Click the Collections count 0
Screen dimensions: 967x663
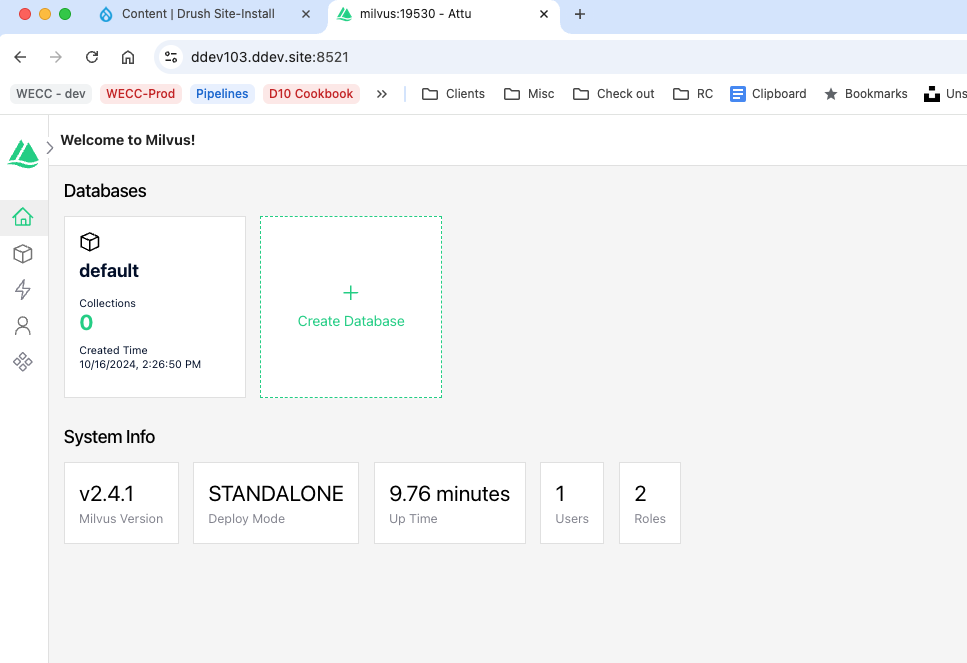[x=86, y=323]
